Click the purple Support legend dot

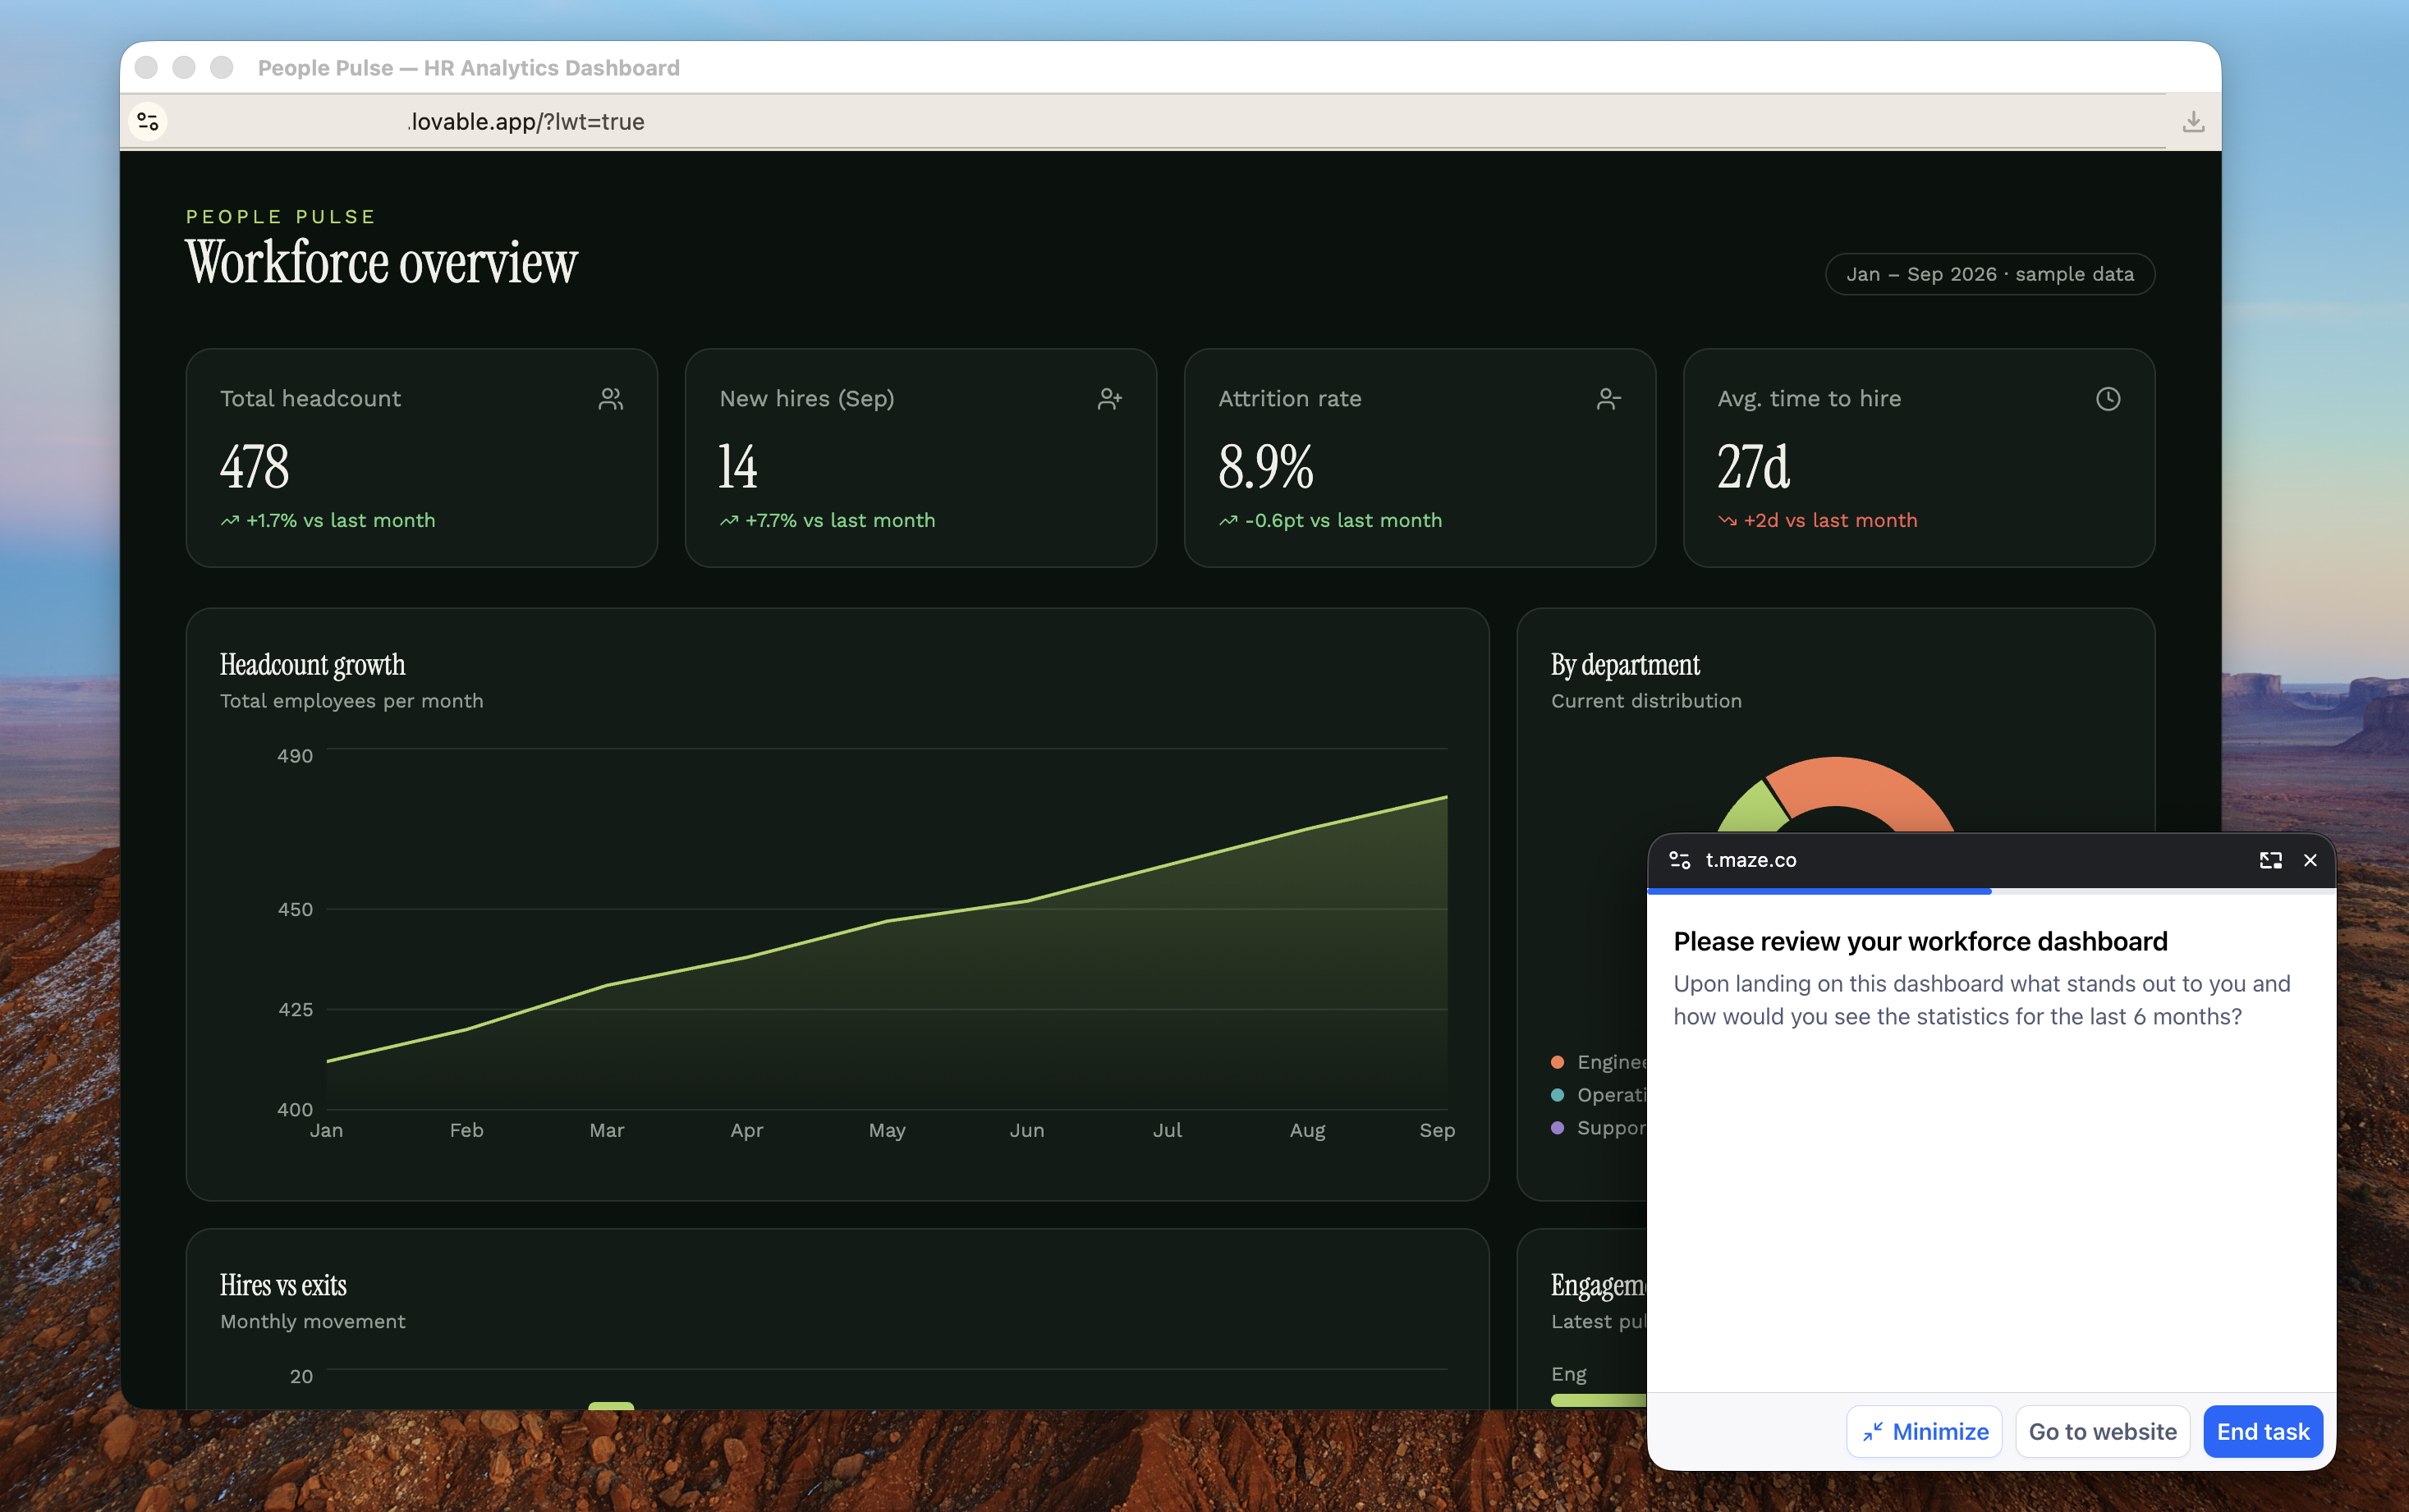[x=1557, y=1128]
